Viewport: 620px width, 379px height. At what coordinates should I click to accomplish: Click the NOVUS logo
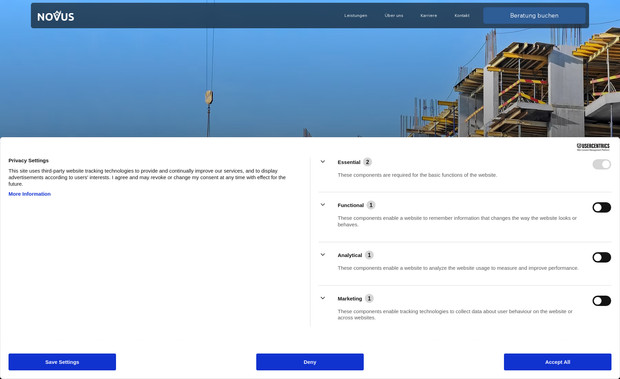[56, 16]
